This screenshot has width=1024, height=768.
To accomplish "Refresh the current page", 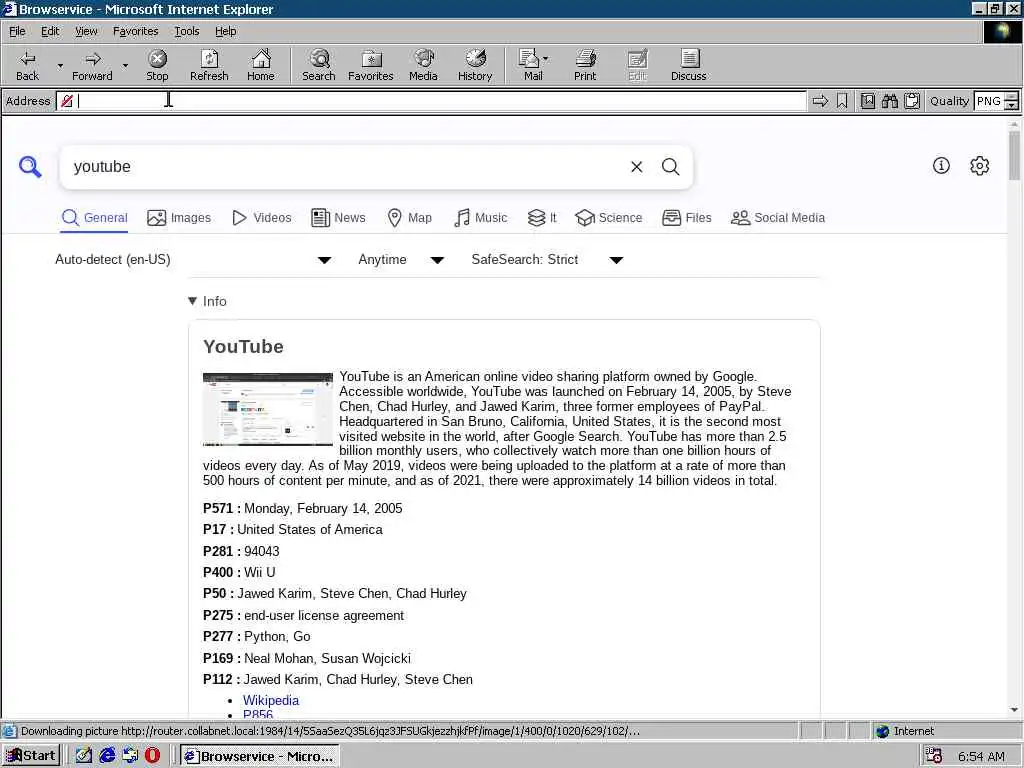I will point(209,65).
